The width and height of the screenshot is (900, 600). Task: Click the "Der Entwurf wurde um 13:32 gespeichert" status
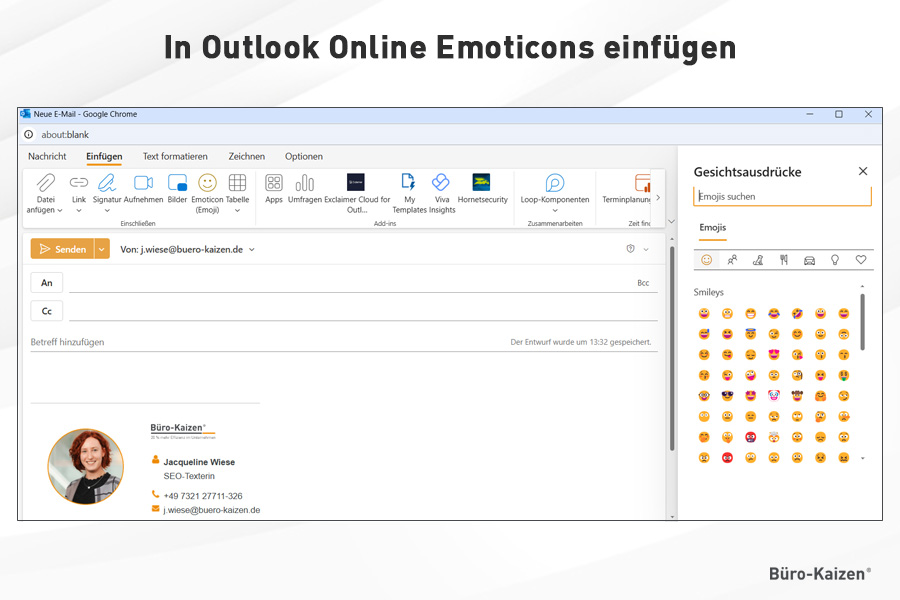pos(581,342)
